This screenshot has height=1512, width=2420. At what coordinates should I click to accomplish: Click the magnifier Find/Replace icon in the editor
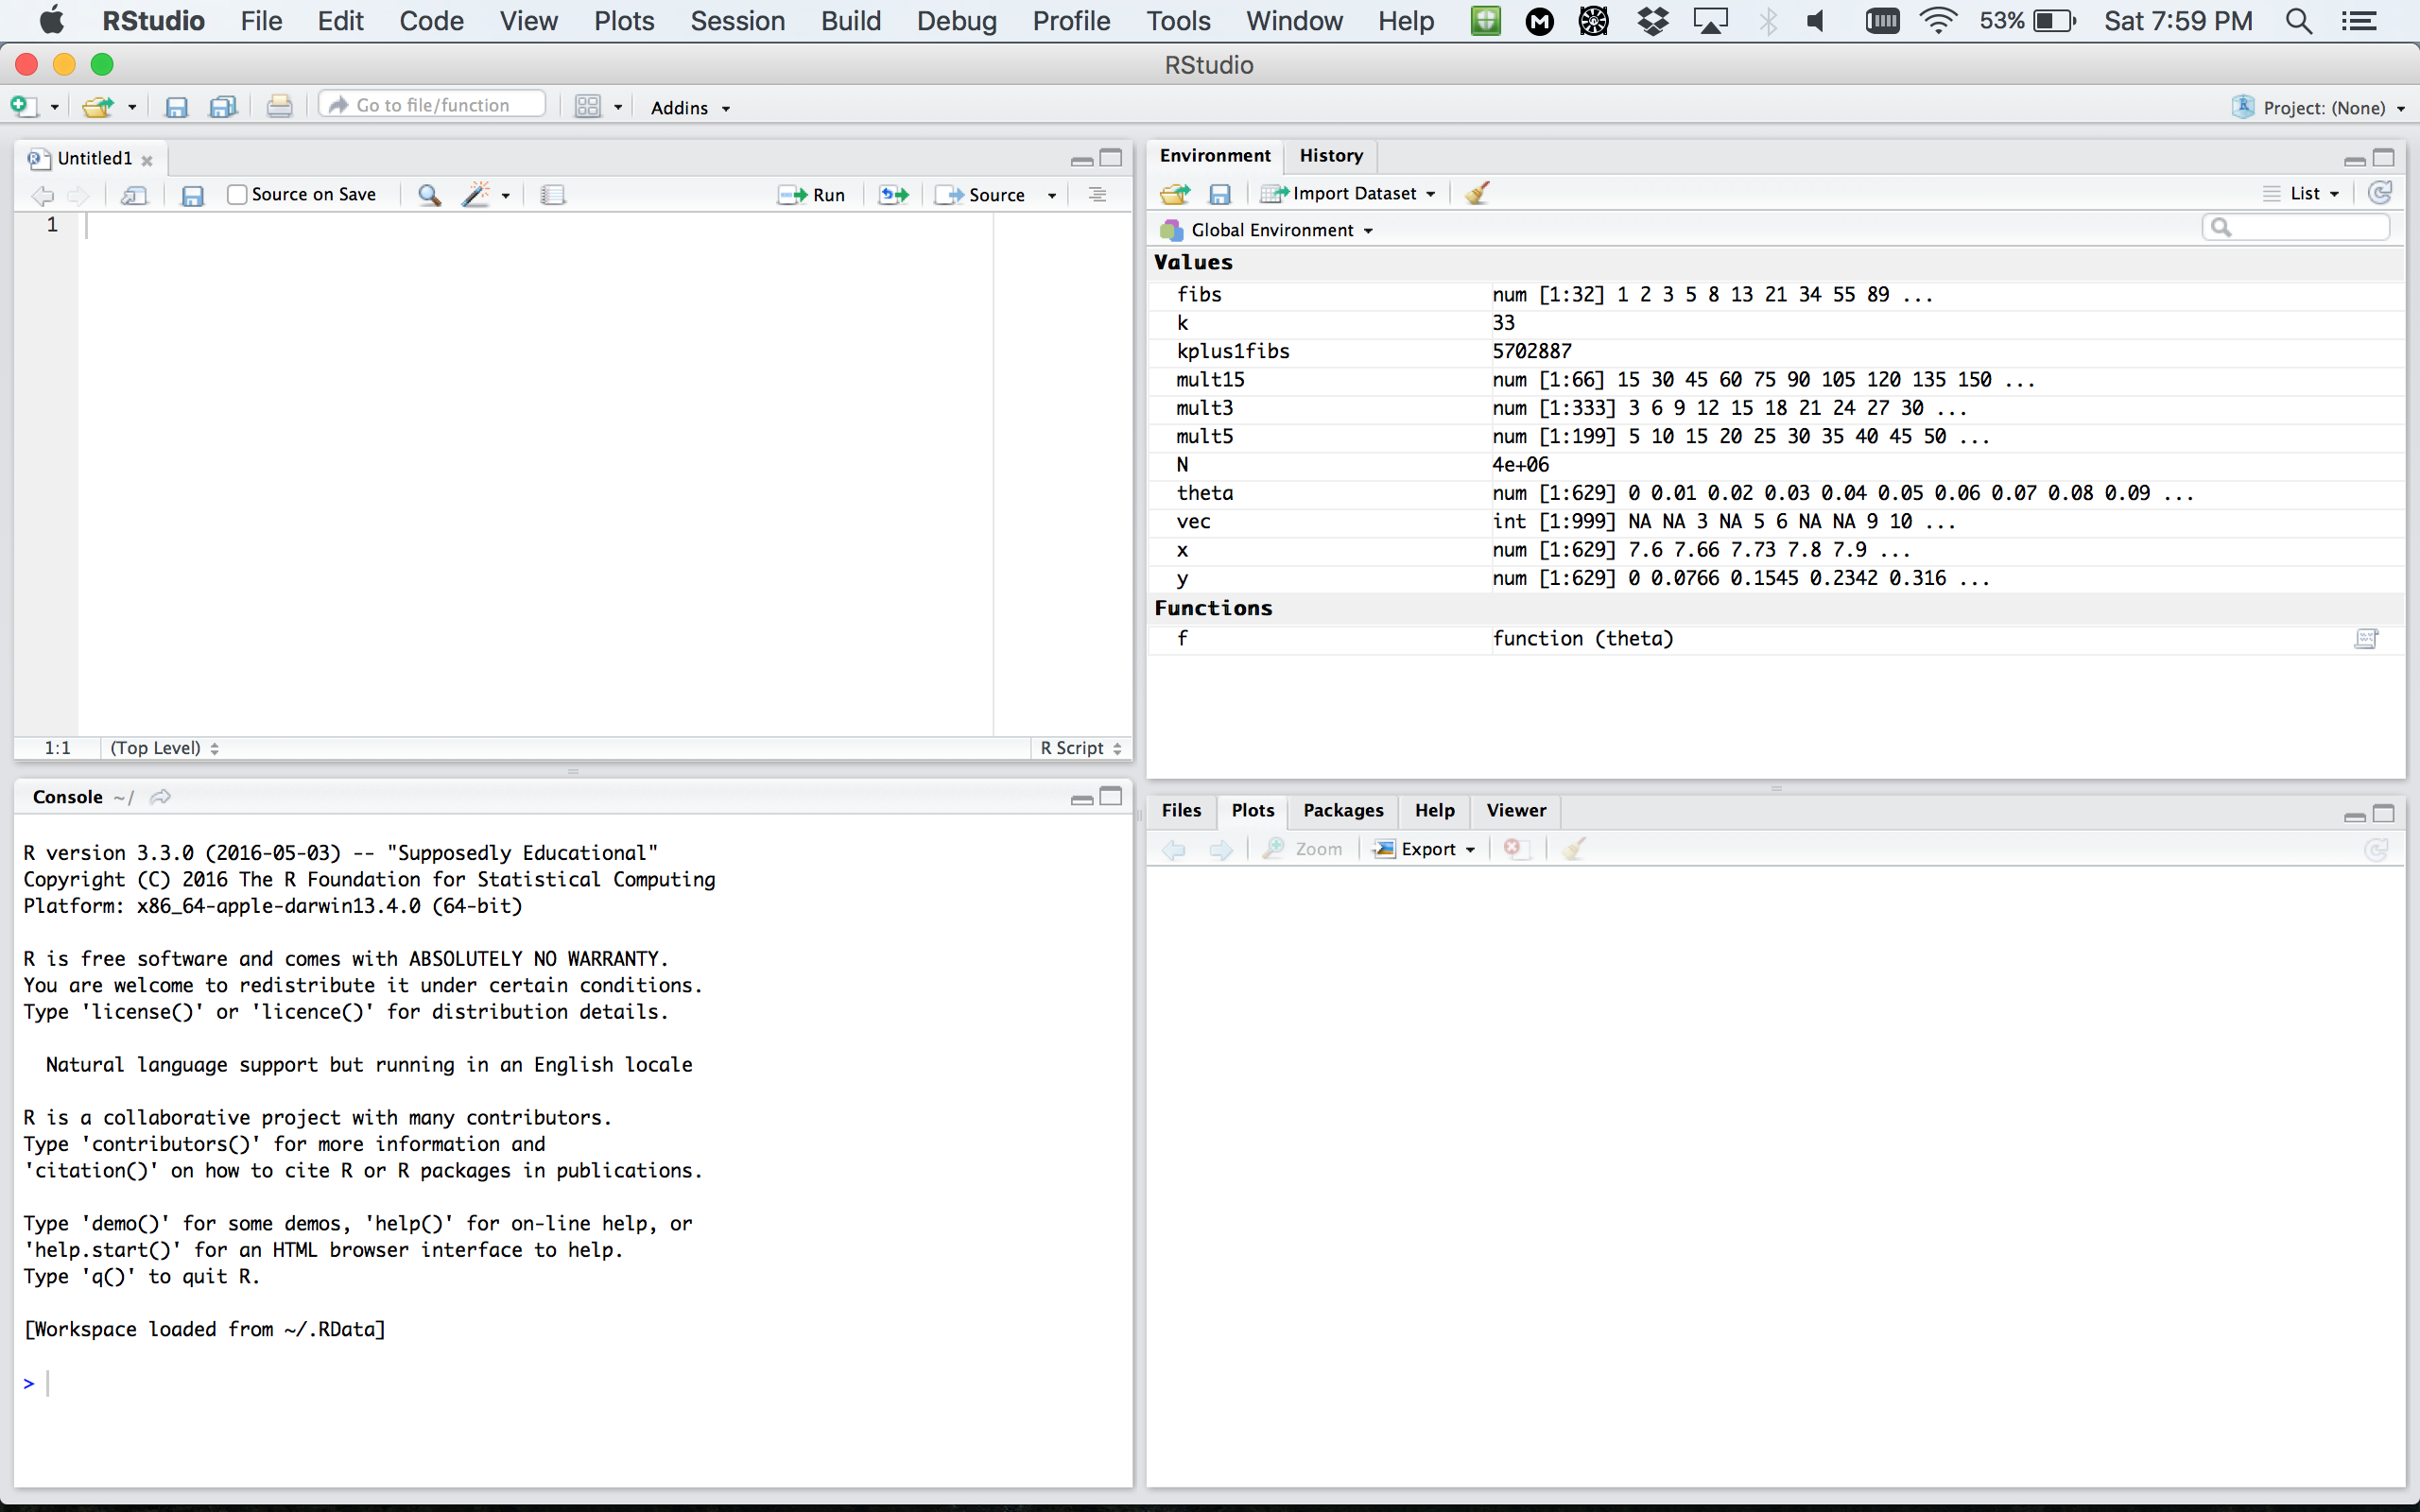point(429,195)
